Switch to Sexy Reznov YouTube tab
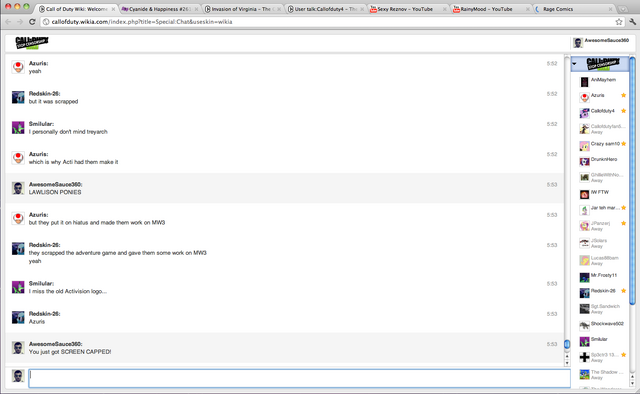The width and height of the screenshot is (640, 394). point(408,9)
